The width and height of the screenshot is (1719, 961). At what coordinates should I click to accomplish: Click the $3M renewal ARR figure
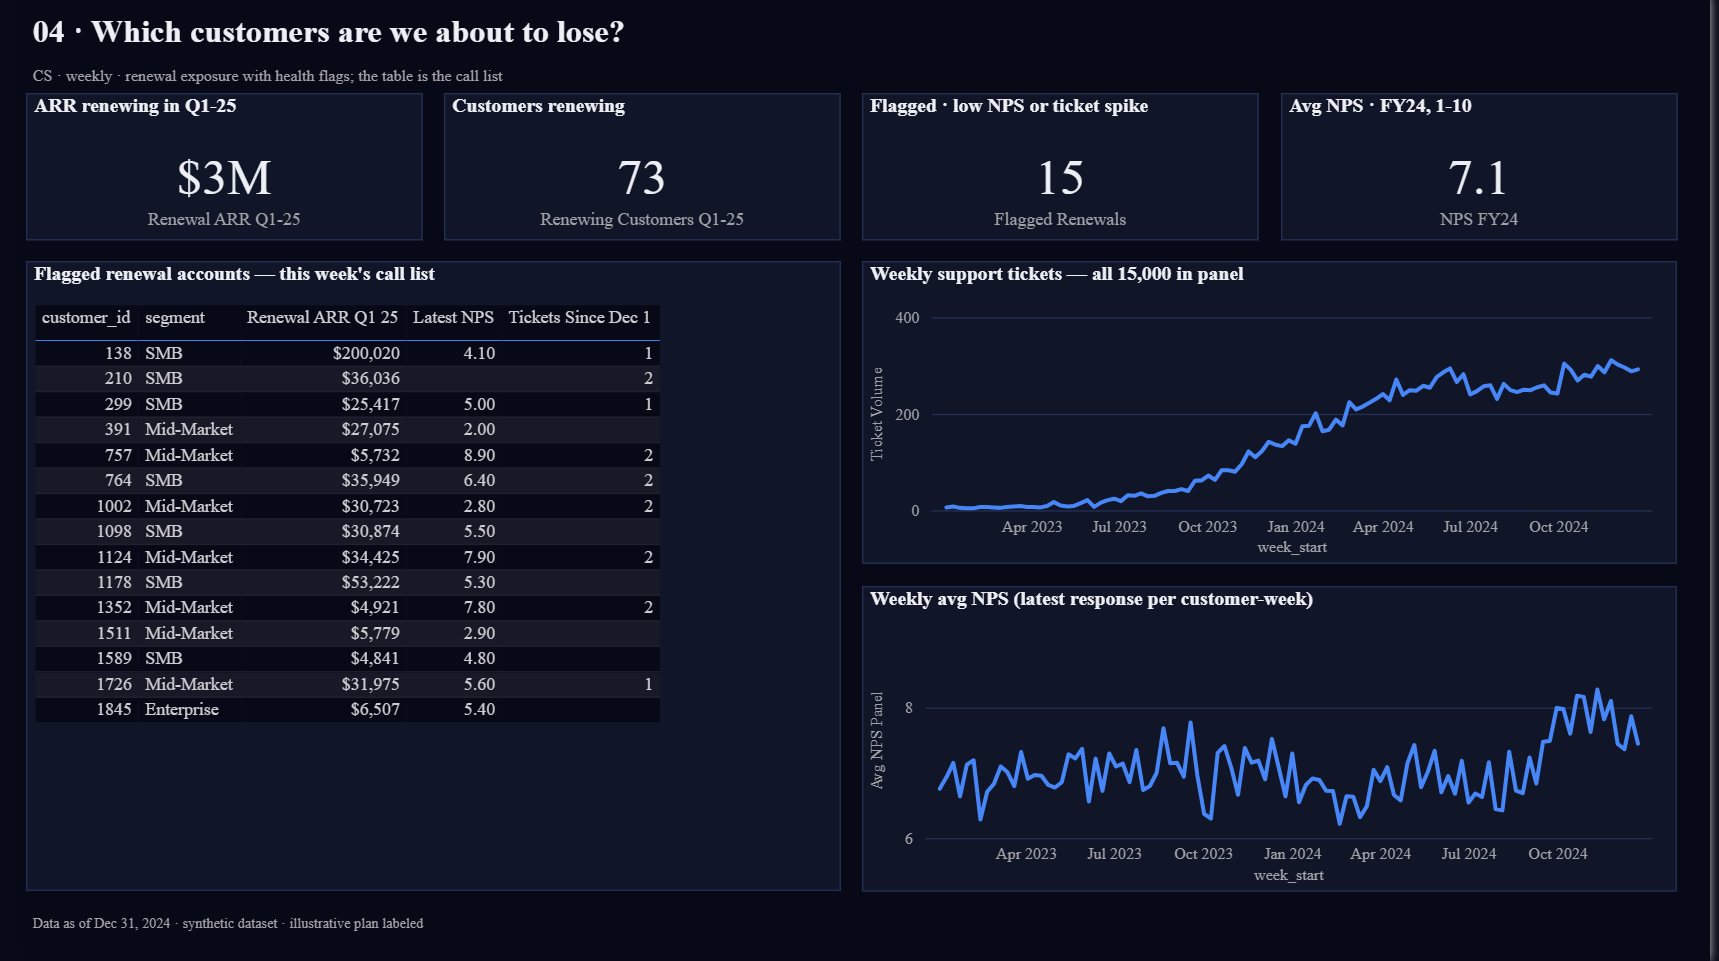pyautogui.click(x=224, y=178)
